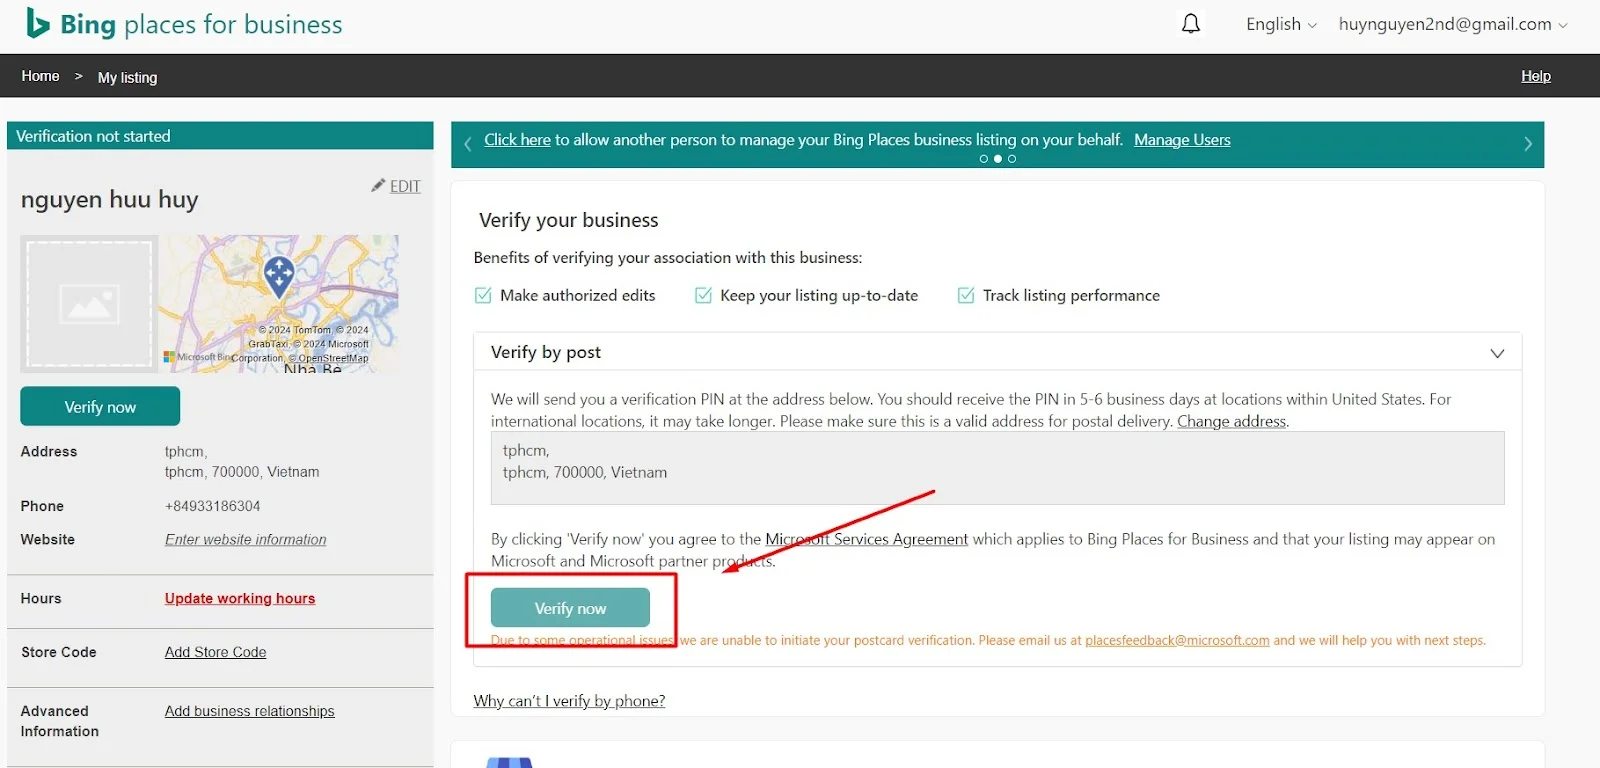Select the second banner pagination dot
Screen dimensions: 1600x768
[997, 159]
